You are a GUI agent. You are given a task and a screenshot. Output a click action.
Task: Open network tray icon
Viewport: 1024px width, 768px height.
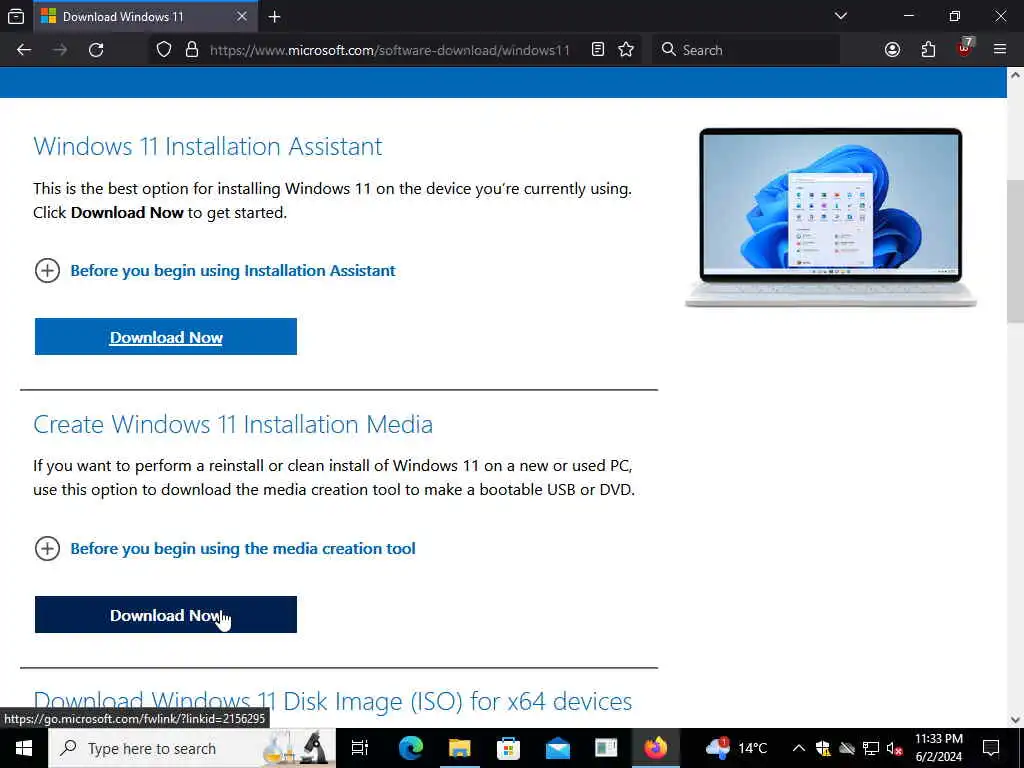(871, 748)
